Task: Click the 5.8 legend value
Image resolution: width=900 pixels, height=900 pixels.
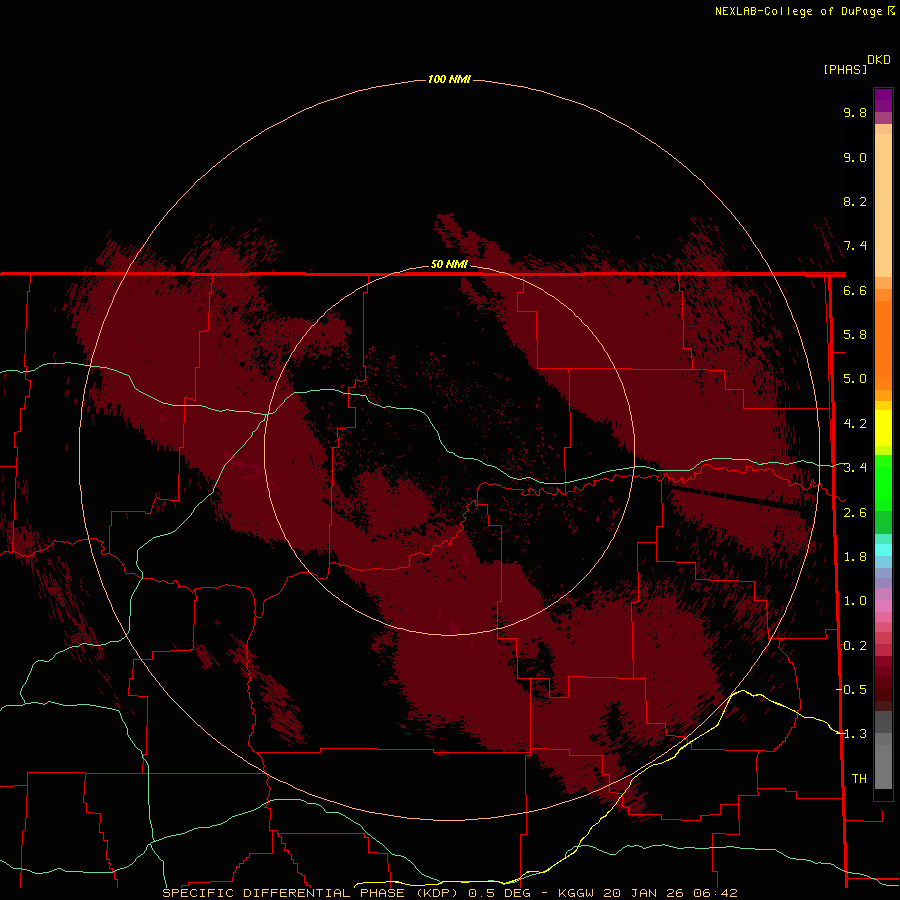Action: (x=855, y=335)
